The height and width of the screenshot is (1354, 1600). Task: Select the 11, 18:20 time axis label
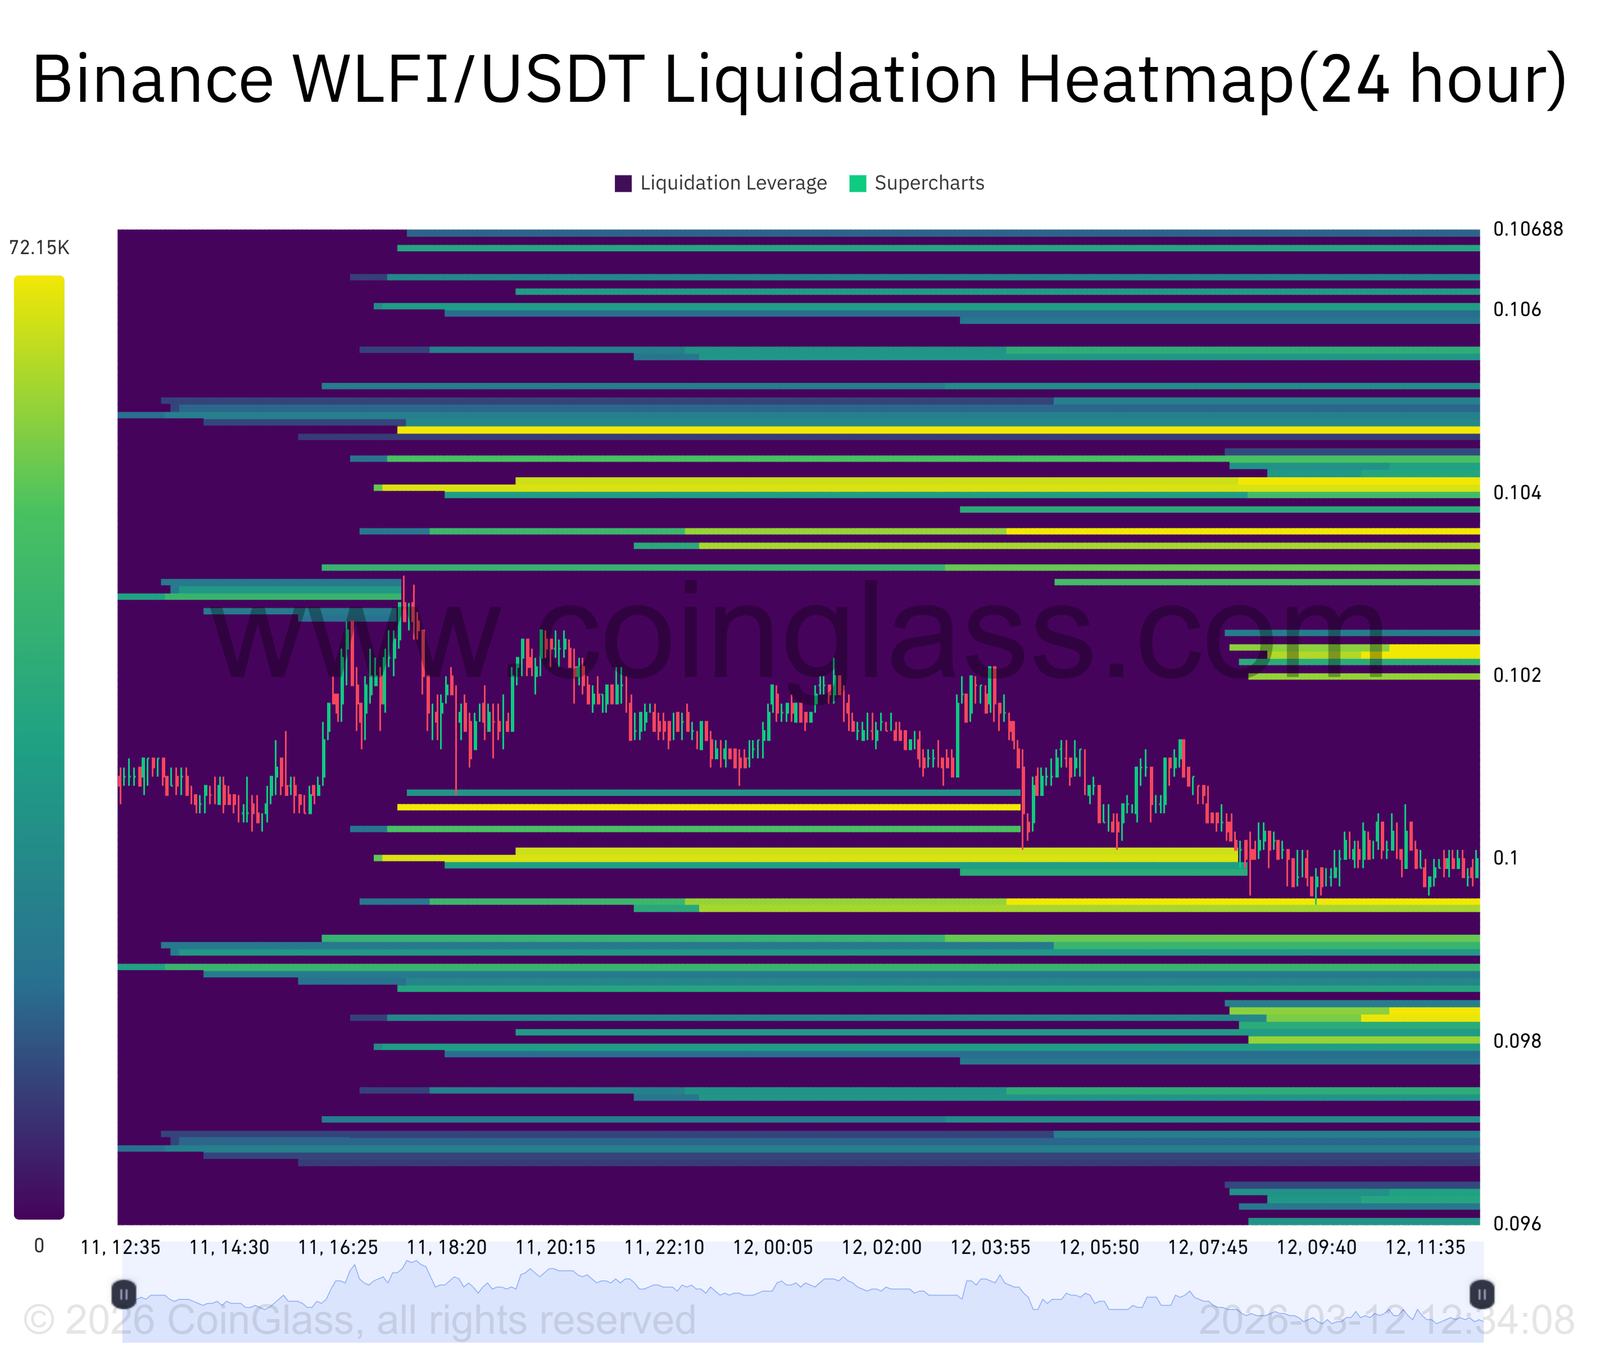pyautogui.click(x=447, y=1247)
